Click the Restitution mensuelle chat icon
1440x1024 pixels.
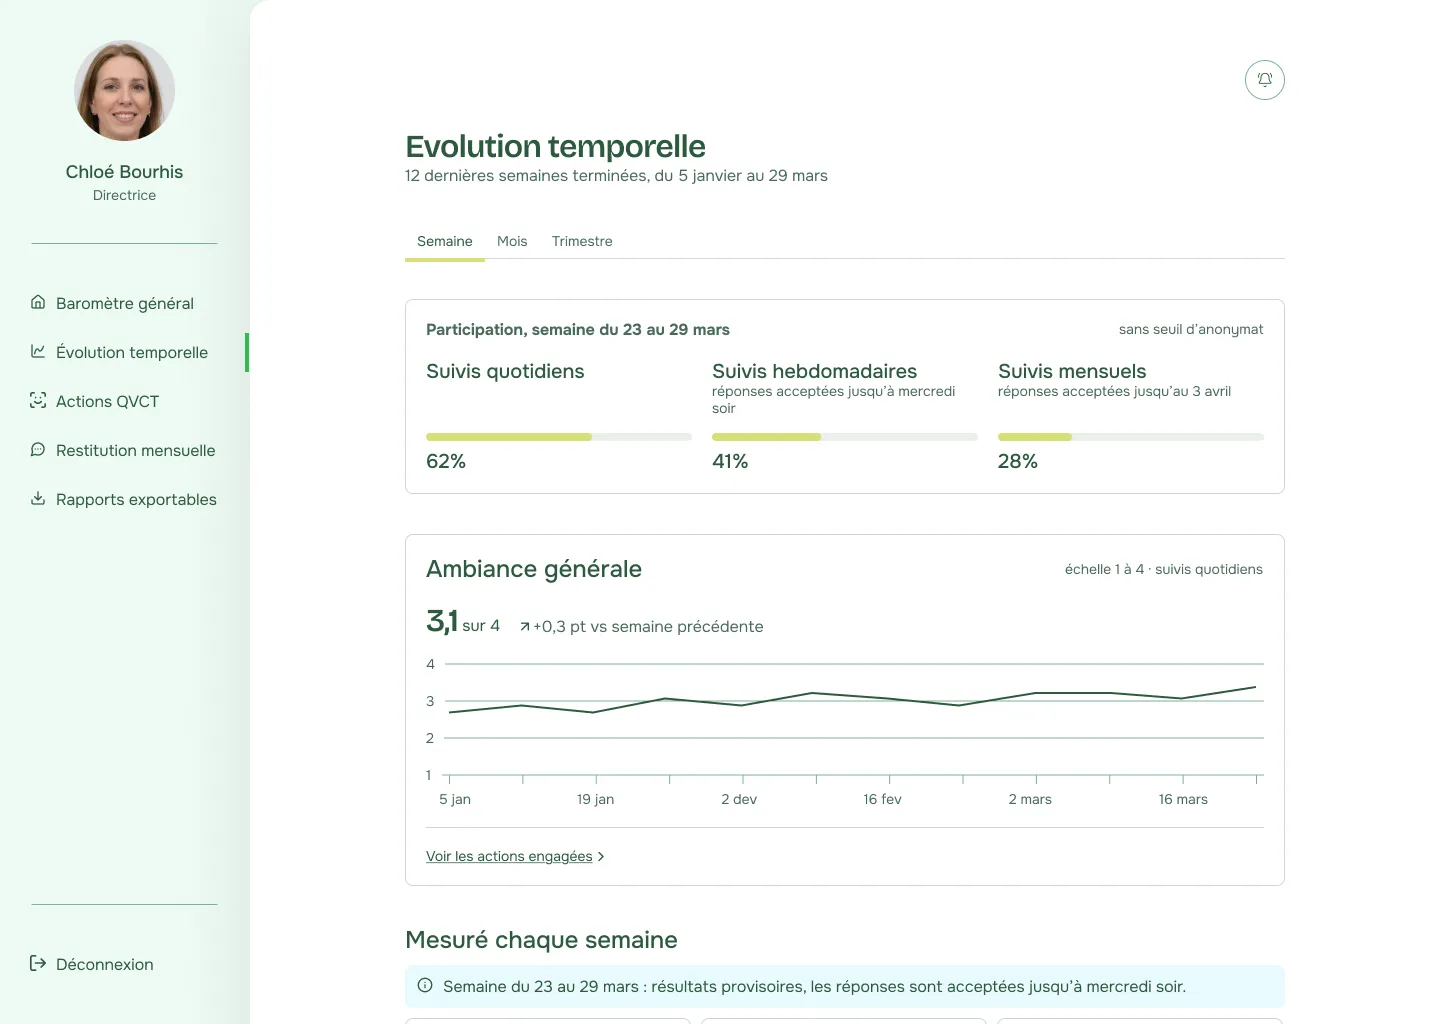[38, 449]
